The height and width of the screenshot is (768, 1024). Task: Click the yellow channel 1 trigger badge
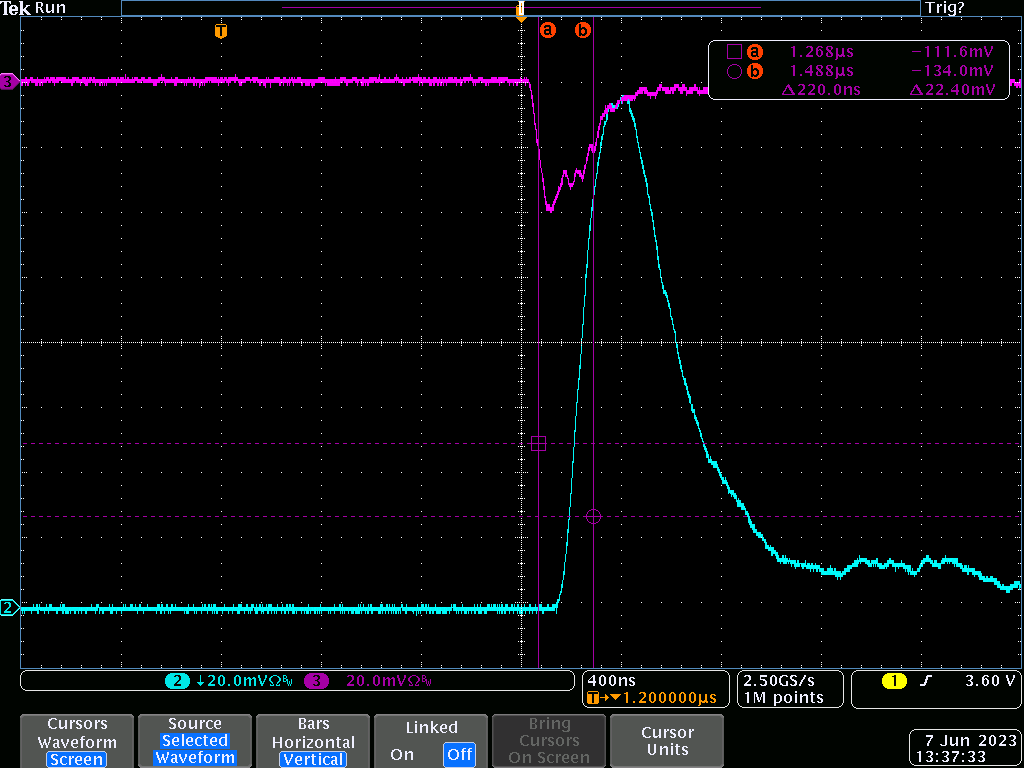tap(893, 681)
